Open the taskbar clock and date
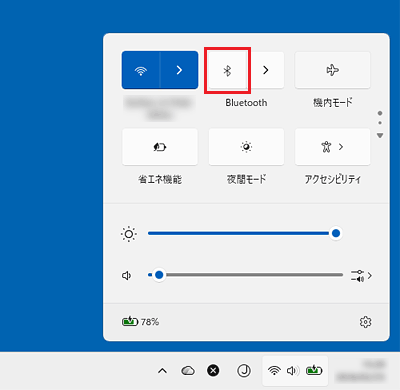This screenshot has width=400, height=390. 361,371
